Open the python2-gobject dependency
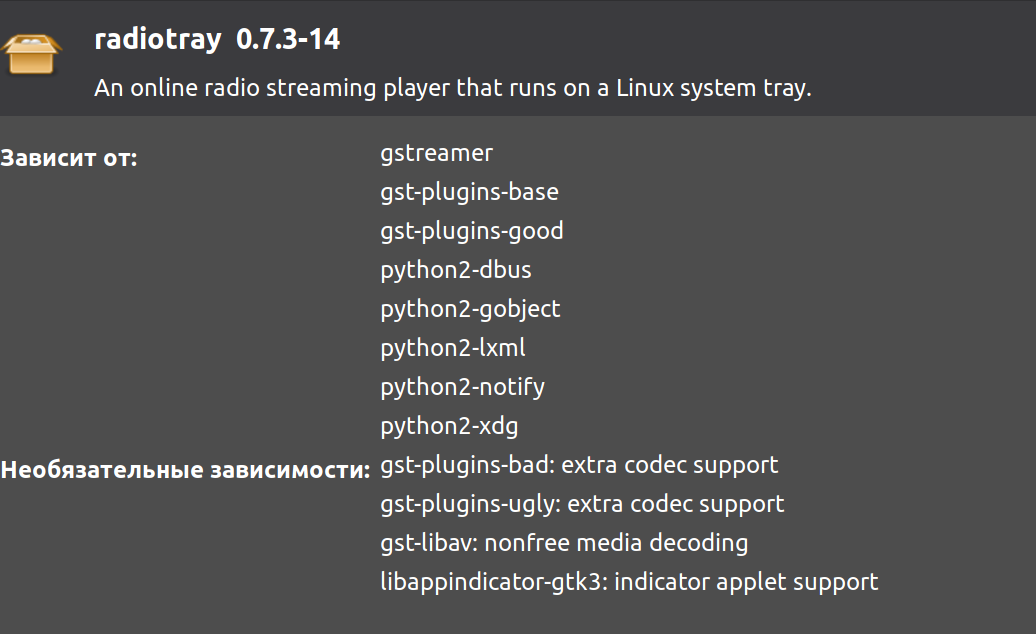The image size is (1036, 634). coord(470,310)
